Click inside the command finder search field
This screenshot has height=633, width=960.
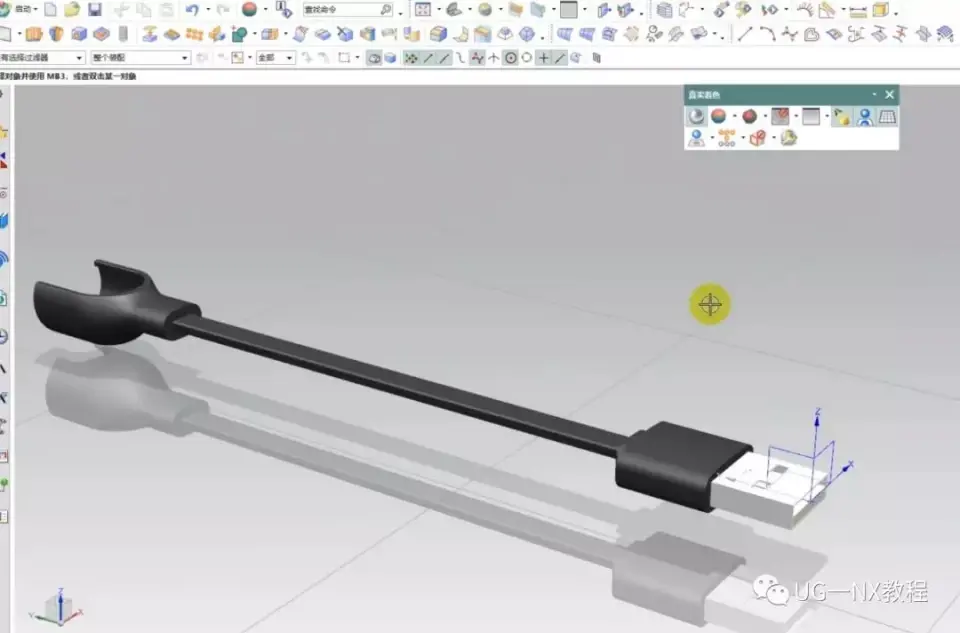point(338,9)
